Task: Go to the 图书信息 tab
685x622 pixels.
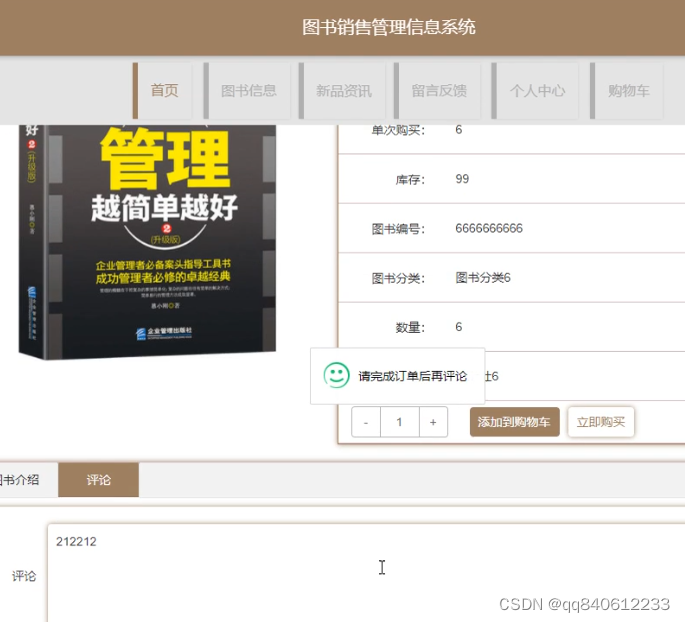Action: (x=247, y=91)
